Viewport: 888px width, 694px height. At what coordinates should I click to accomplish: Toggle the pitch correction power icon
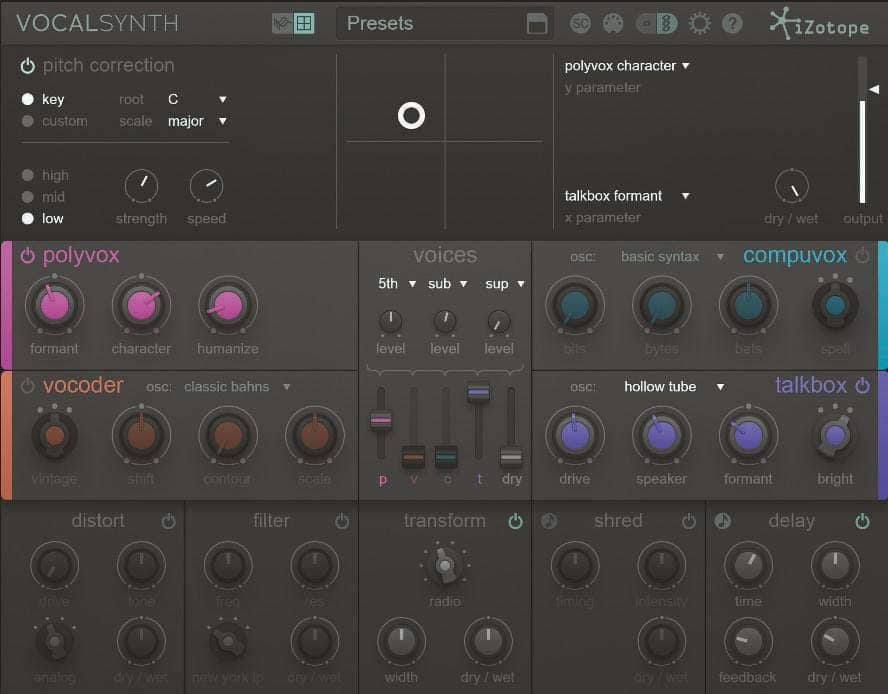27,66
